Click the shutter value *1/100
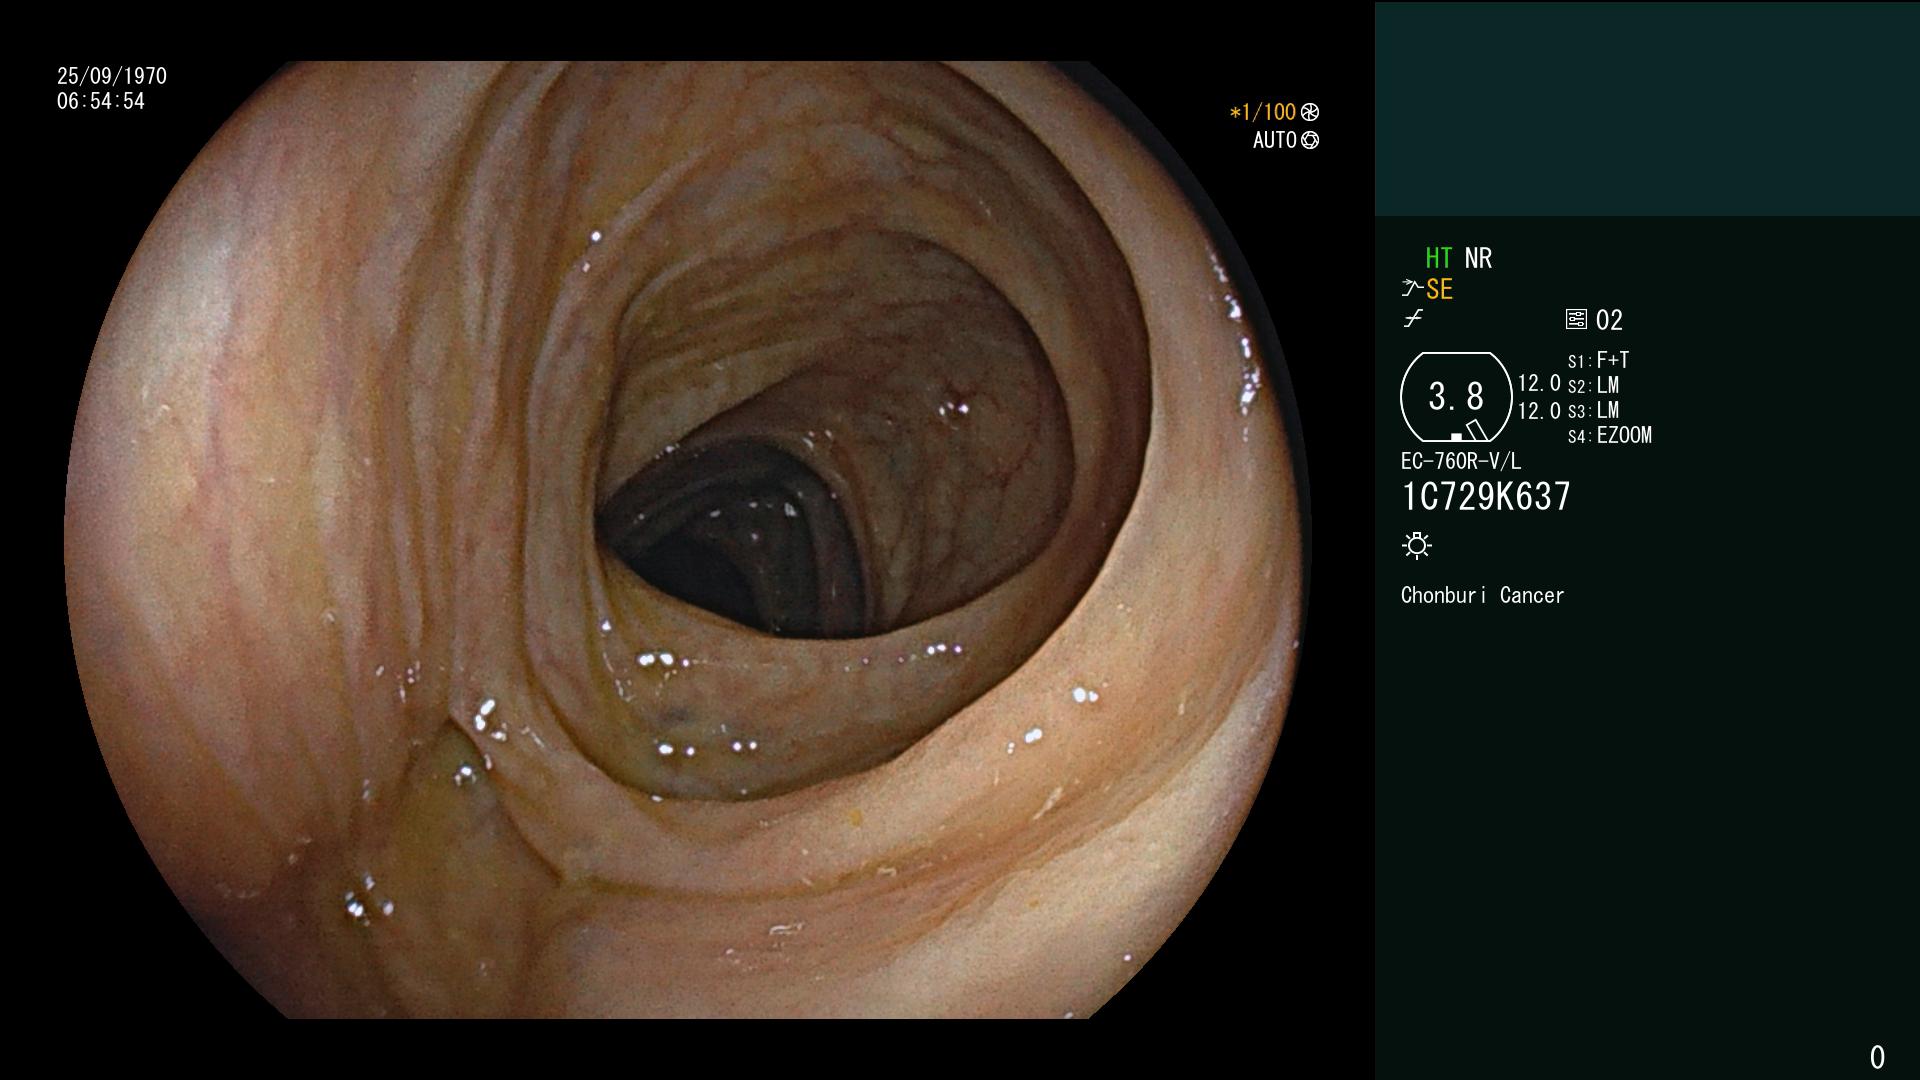 (1262, 112)
